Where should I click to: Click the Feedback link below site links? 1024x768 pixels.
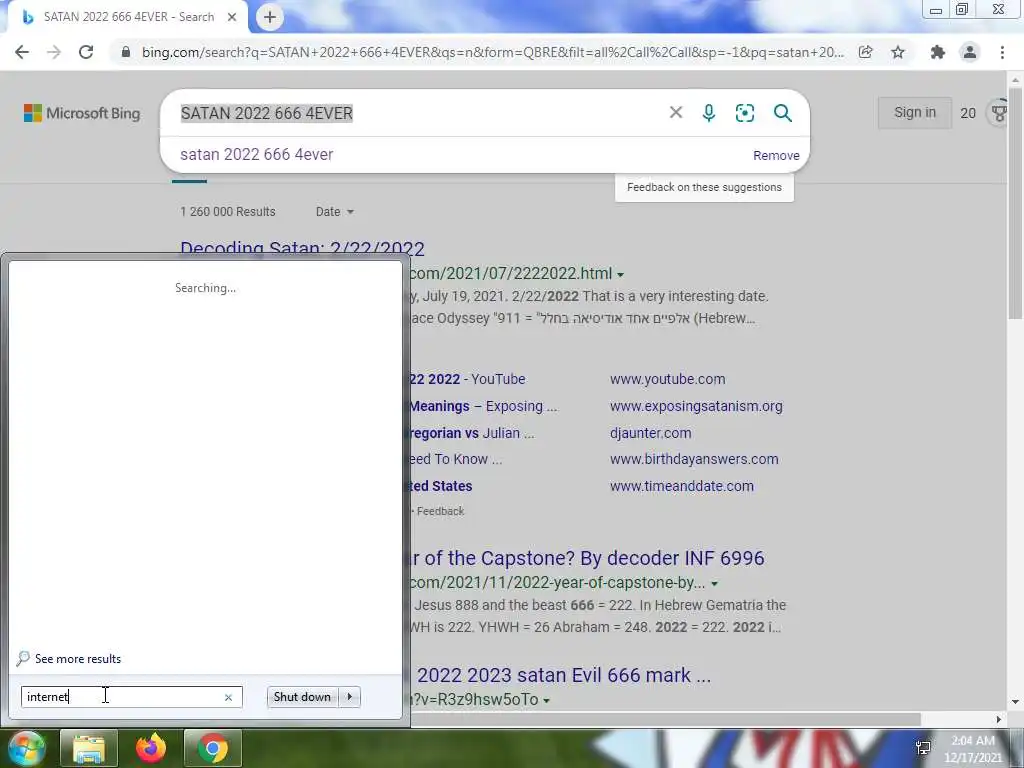click(440, 511)
